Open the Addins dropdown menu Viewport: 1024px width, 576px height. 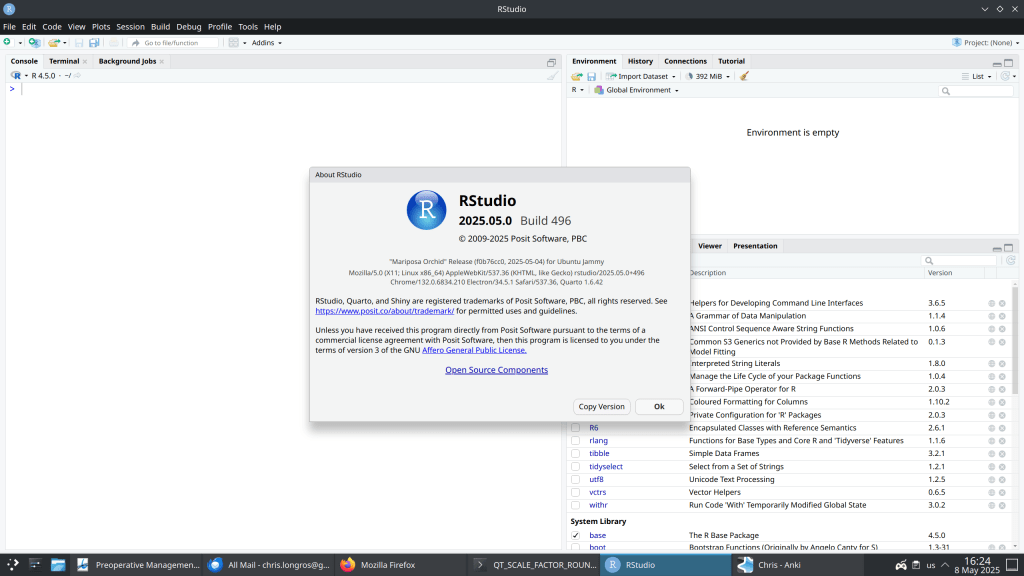[x=266, y=43]
